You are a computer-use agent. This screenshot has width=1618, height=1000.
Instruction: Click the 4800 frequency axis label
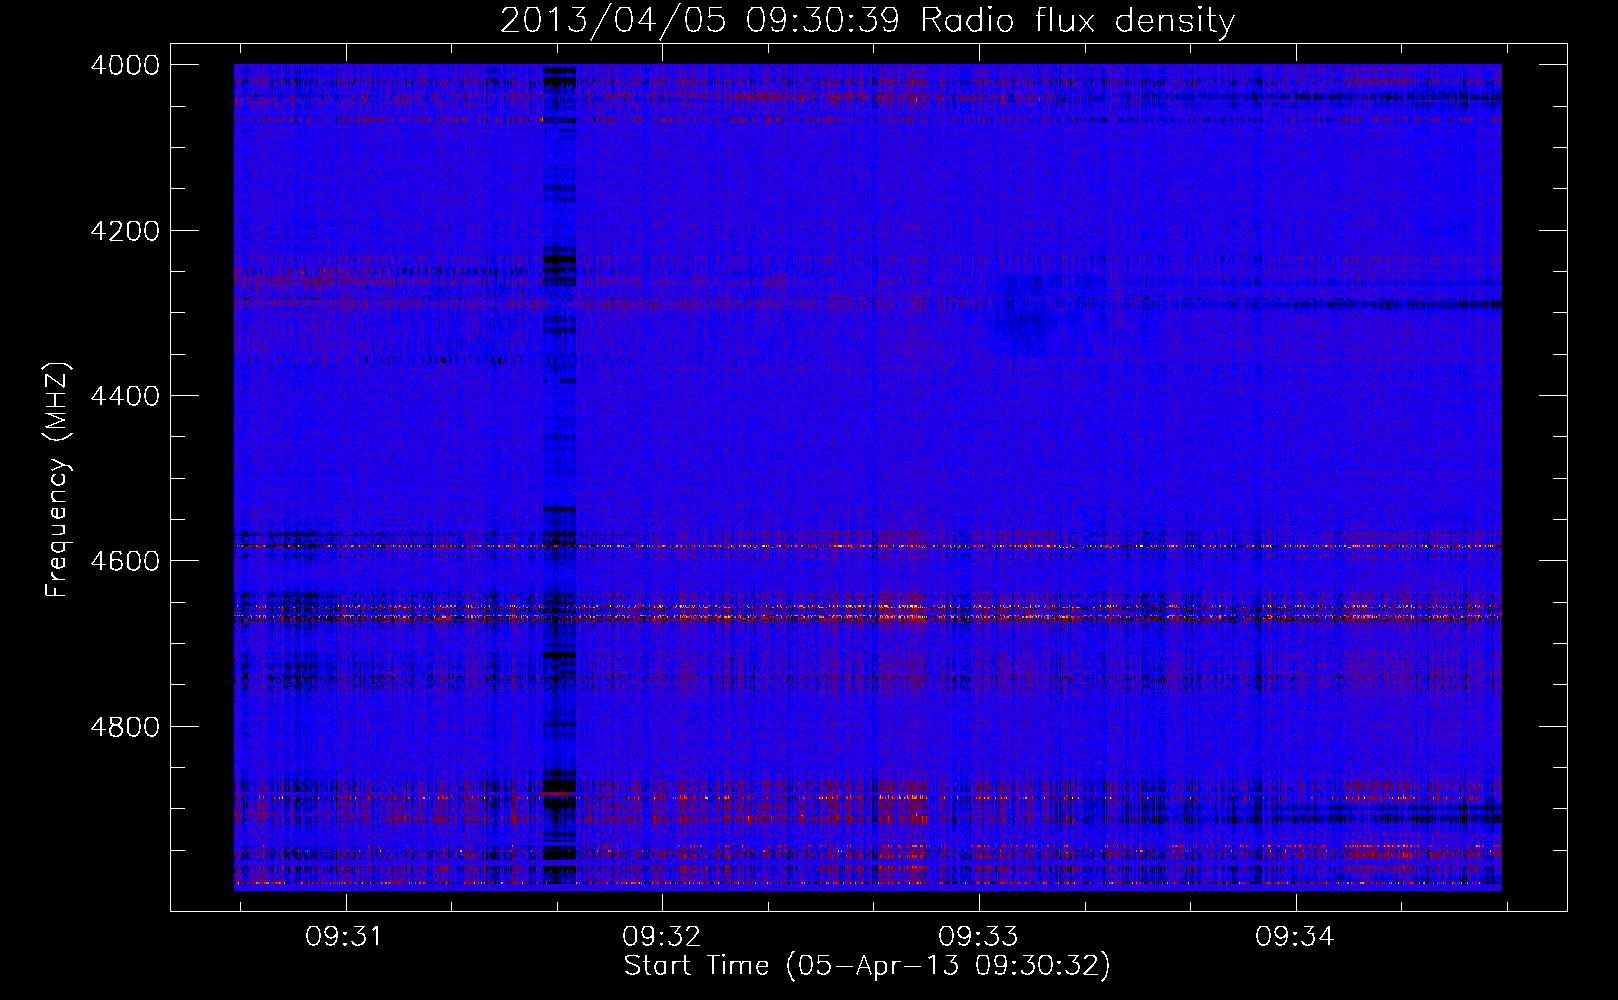click(x=125, y=727)
